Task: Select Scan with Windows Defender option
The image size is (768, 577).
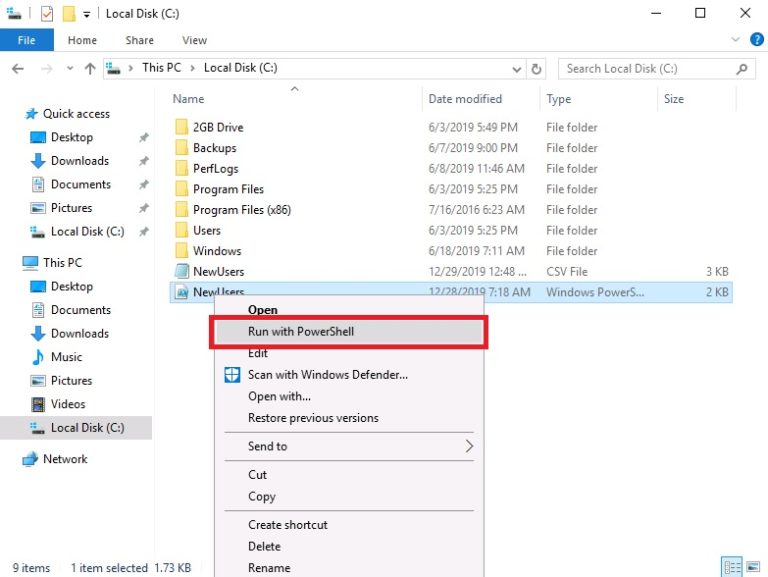Action: [327, 375]
